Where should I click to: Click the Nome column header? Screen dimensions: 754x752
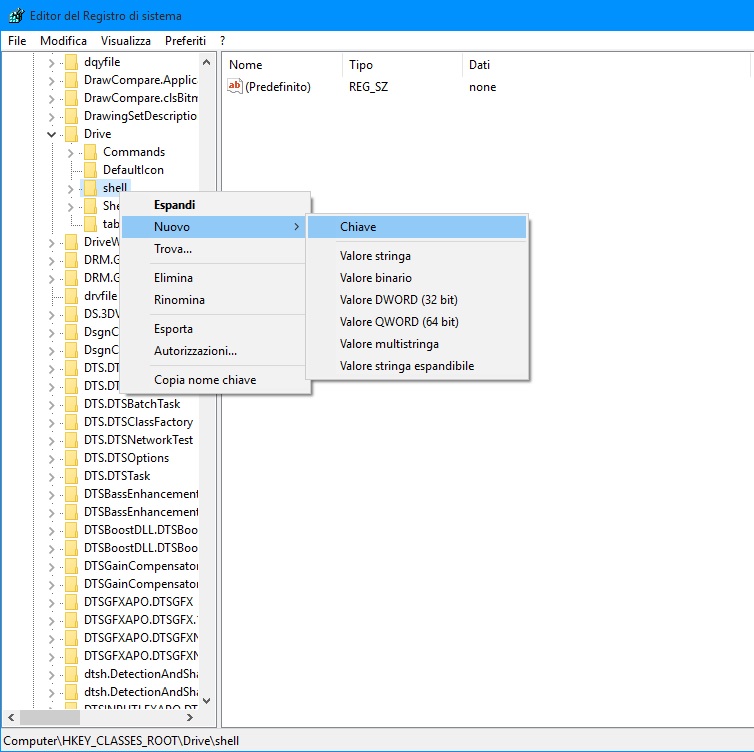pos(246,65)
